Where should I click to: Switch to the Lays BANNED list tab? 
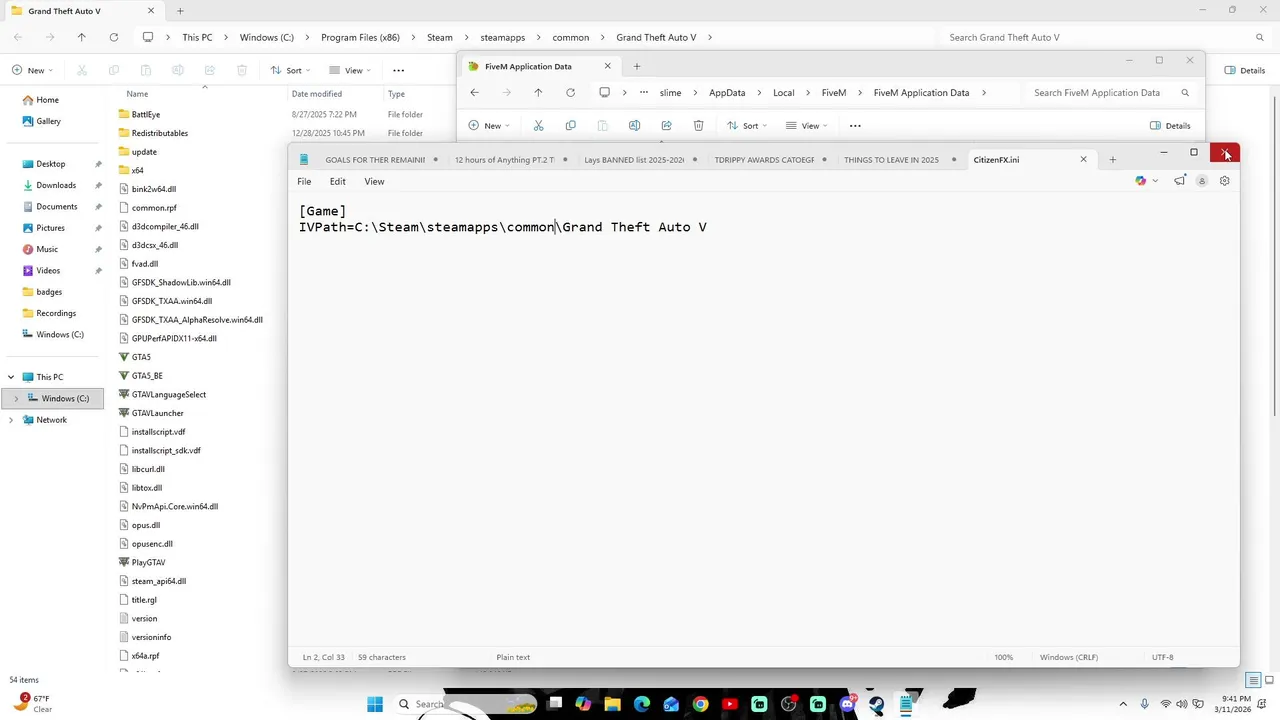[634, 159]
